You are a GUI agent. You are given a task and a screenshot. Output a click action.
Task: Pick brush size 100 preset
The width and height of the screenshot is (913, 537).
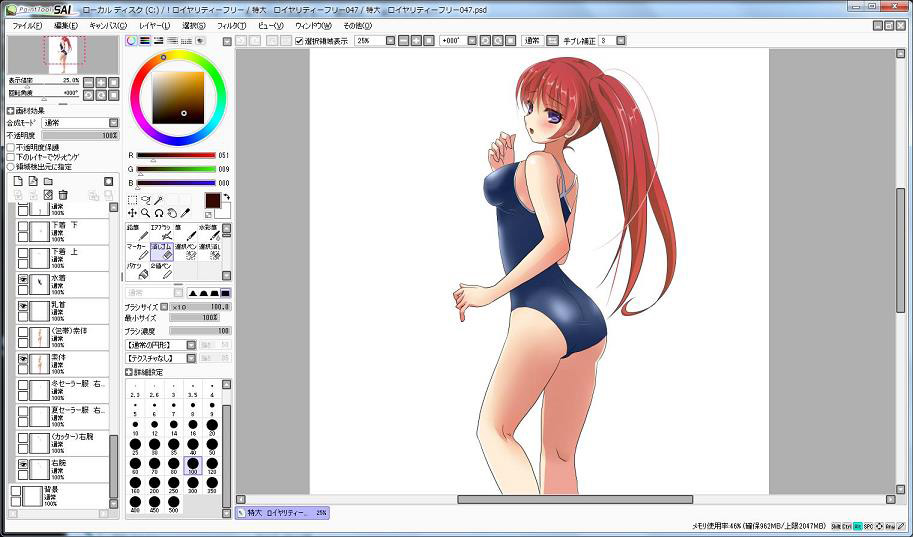coord(191,465)
